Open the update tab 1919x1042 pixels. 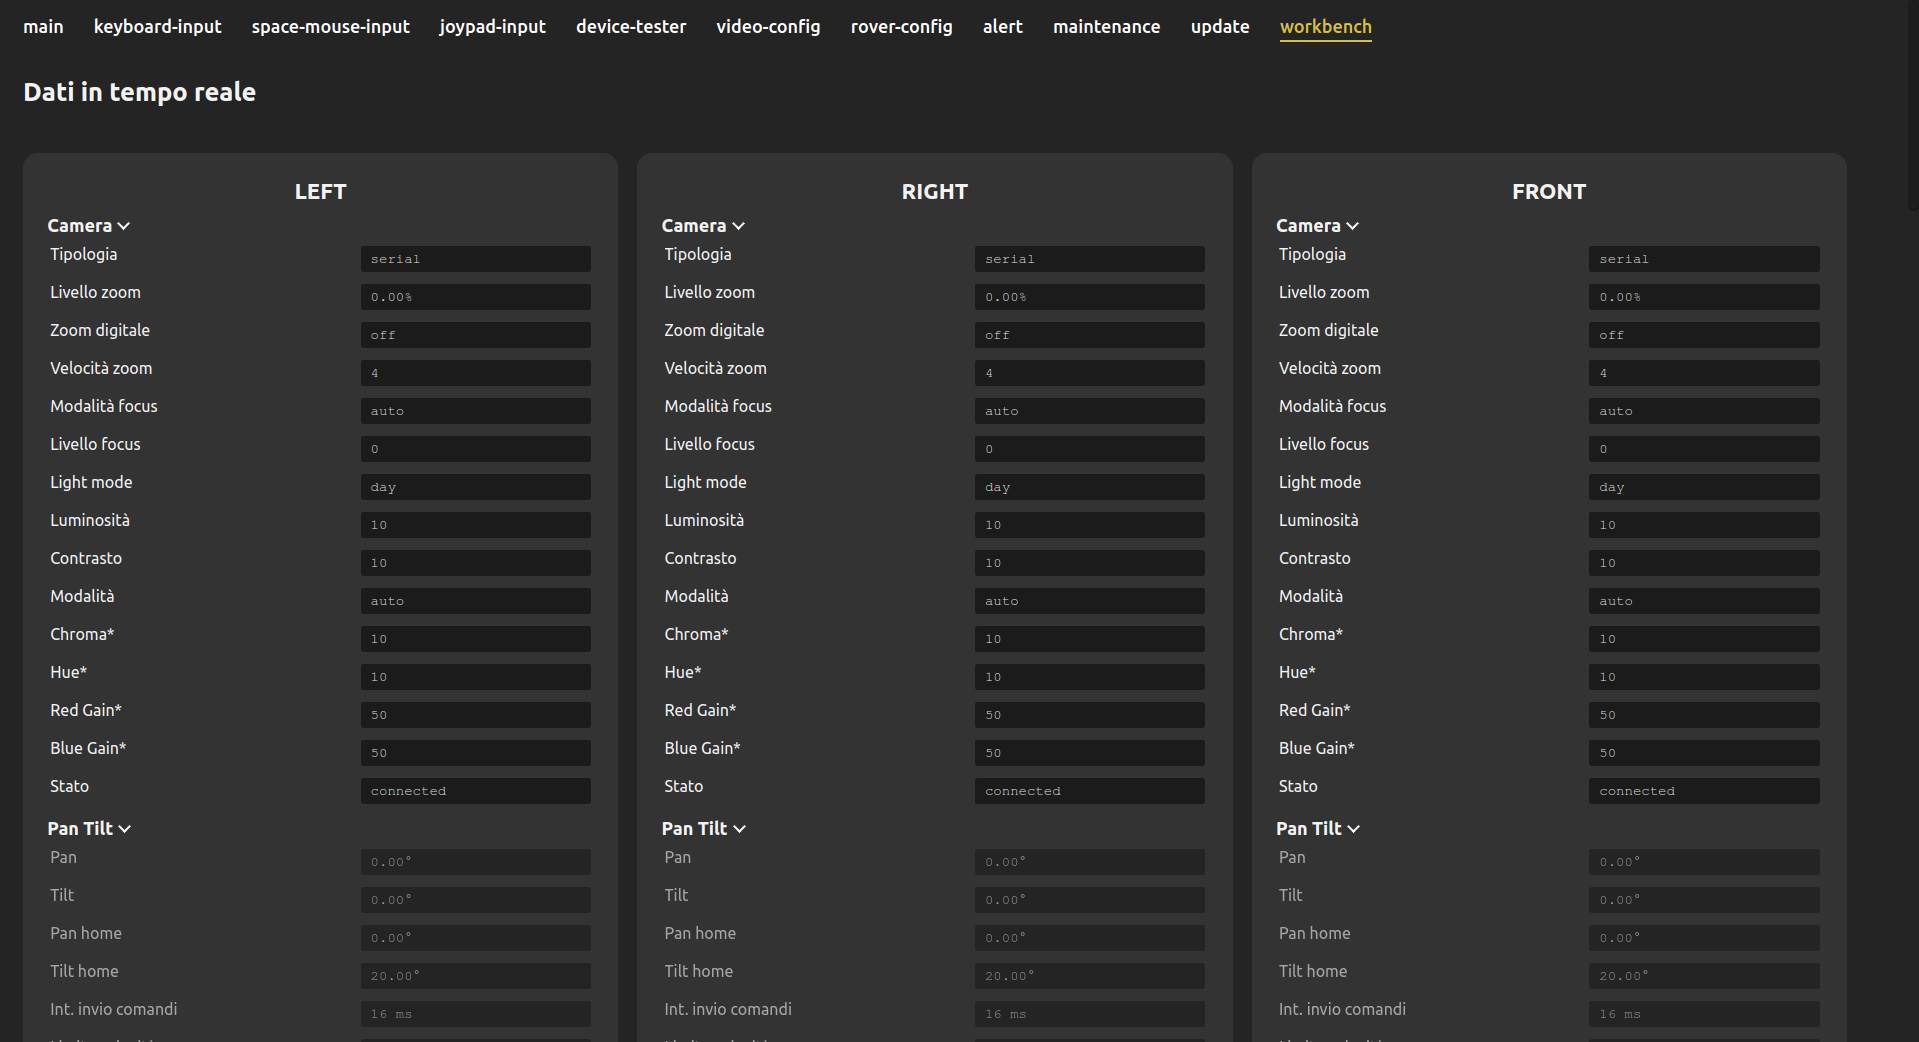click(x=1219, y=27)
